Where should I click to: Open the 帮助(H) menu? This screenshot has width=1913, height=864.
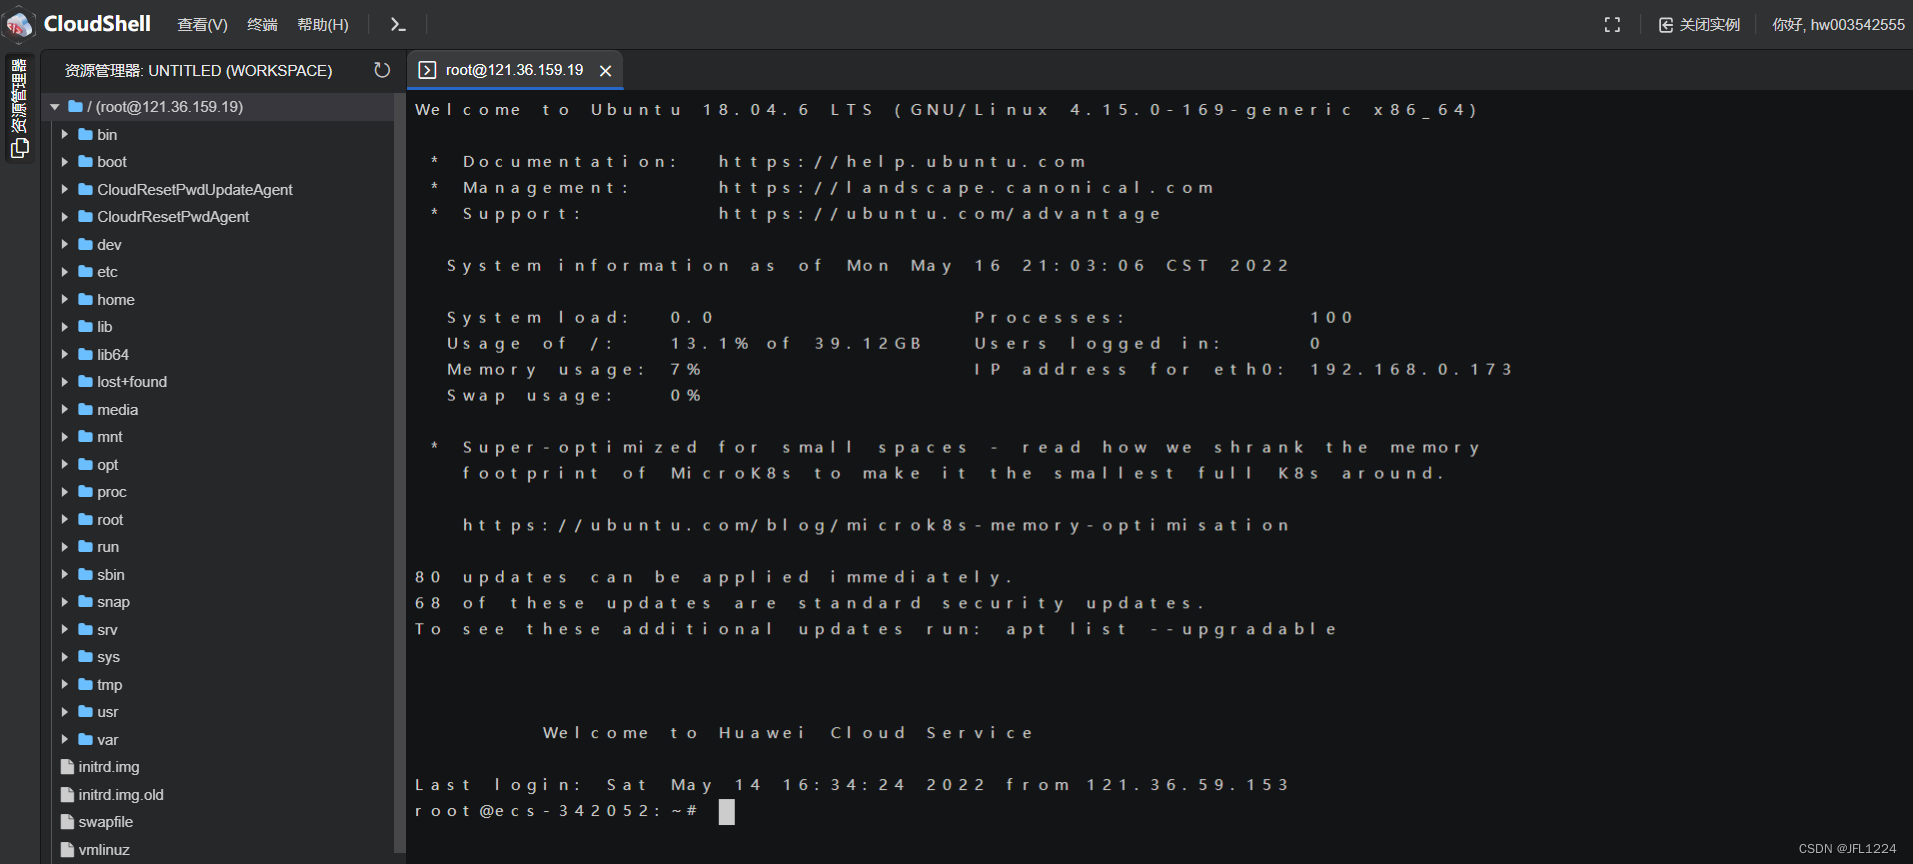tap(323, 24)
